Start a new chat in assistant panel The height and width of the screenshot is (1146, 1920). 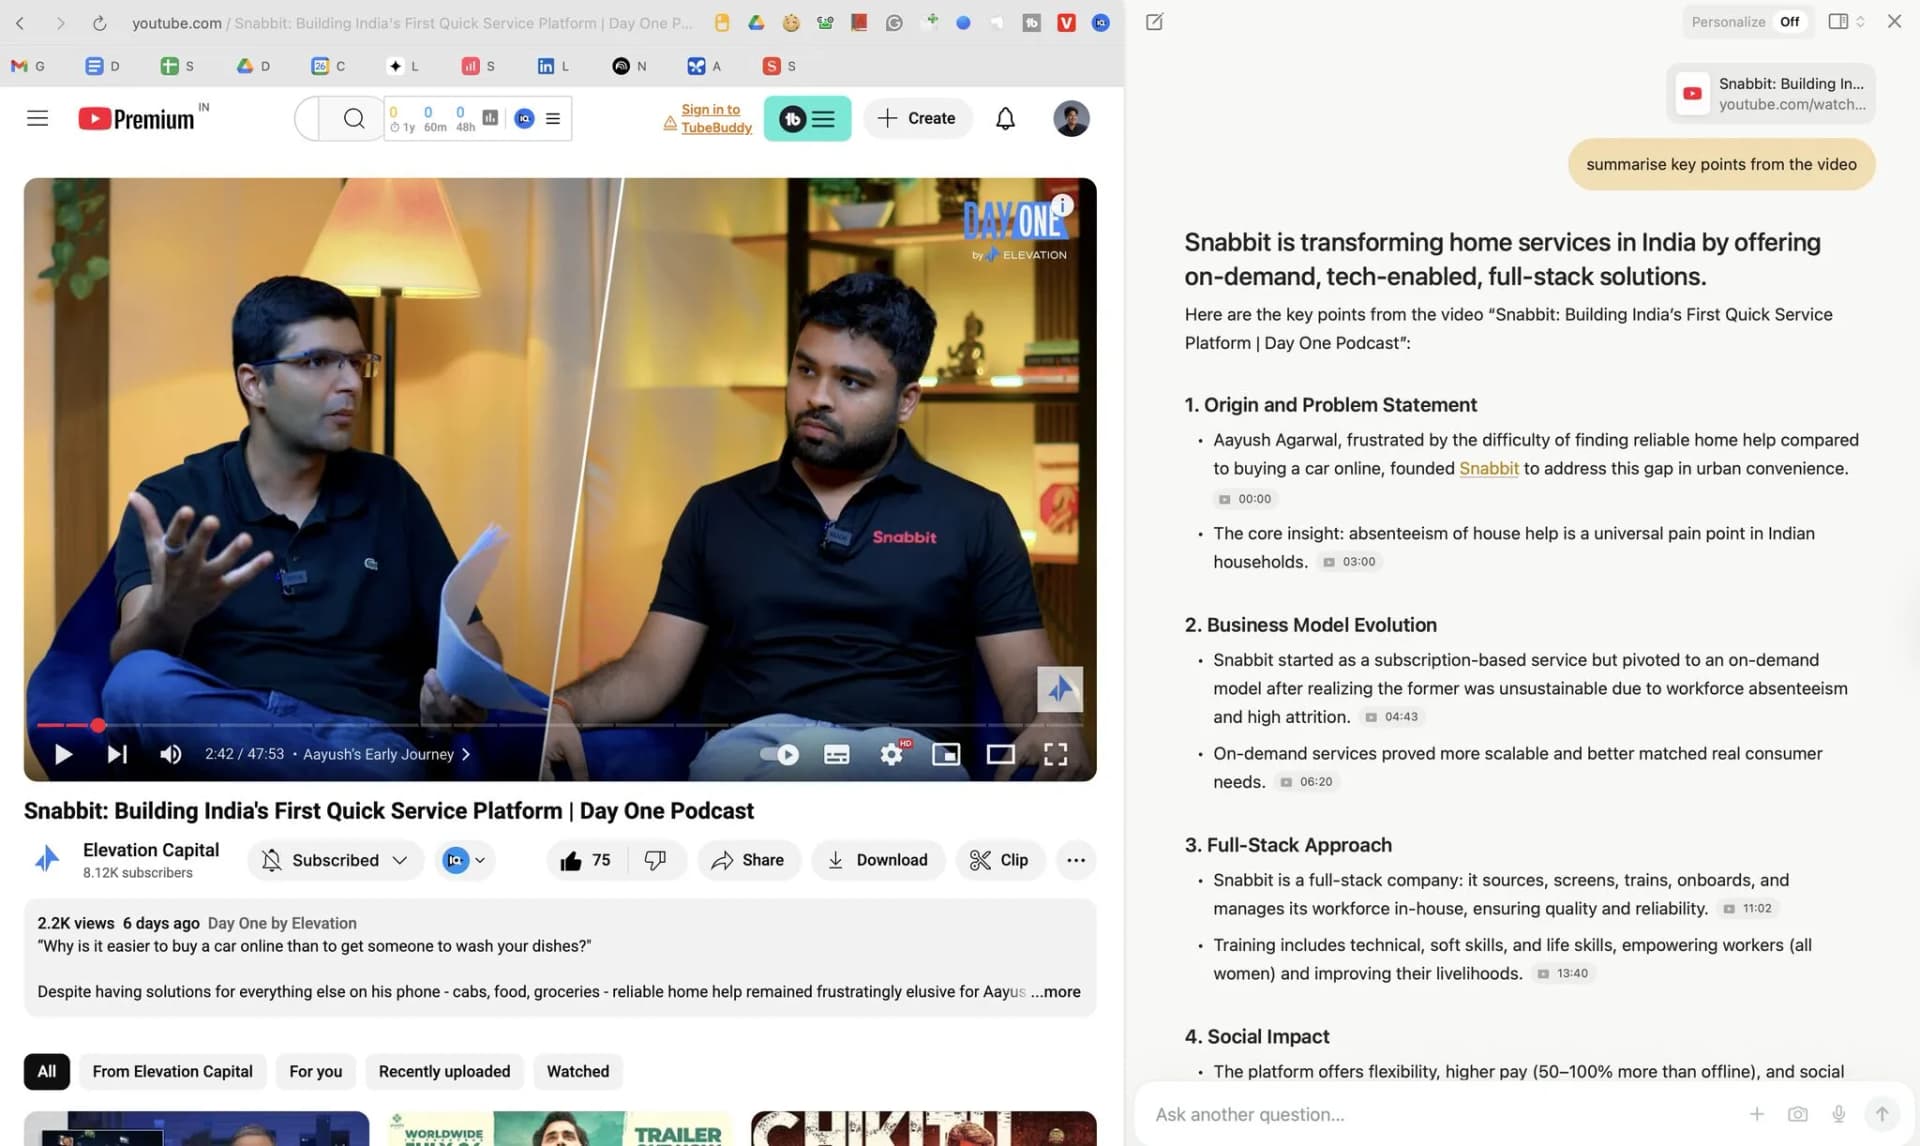point(1154,22)
